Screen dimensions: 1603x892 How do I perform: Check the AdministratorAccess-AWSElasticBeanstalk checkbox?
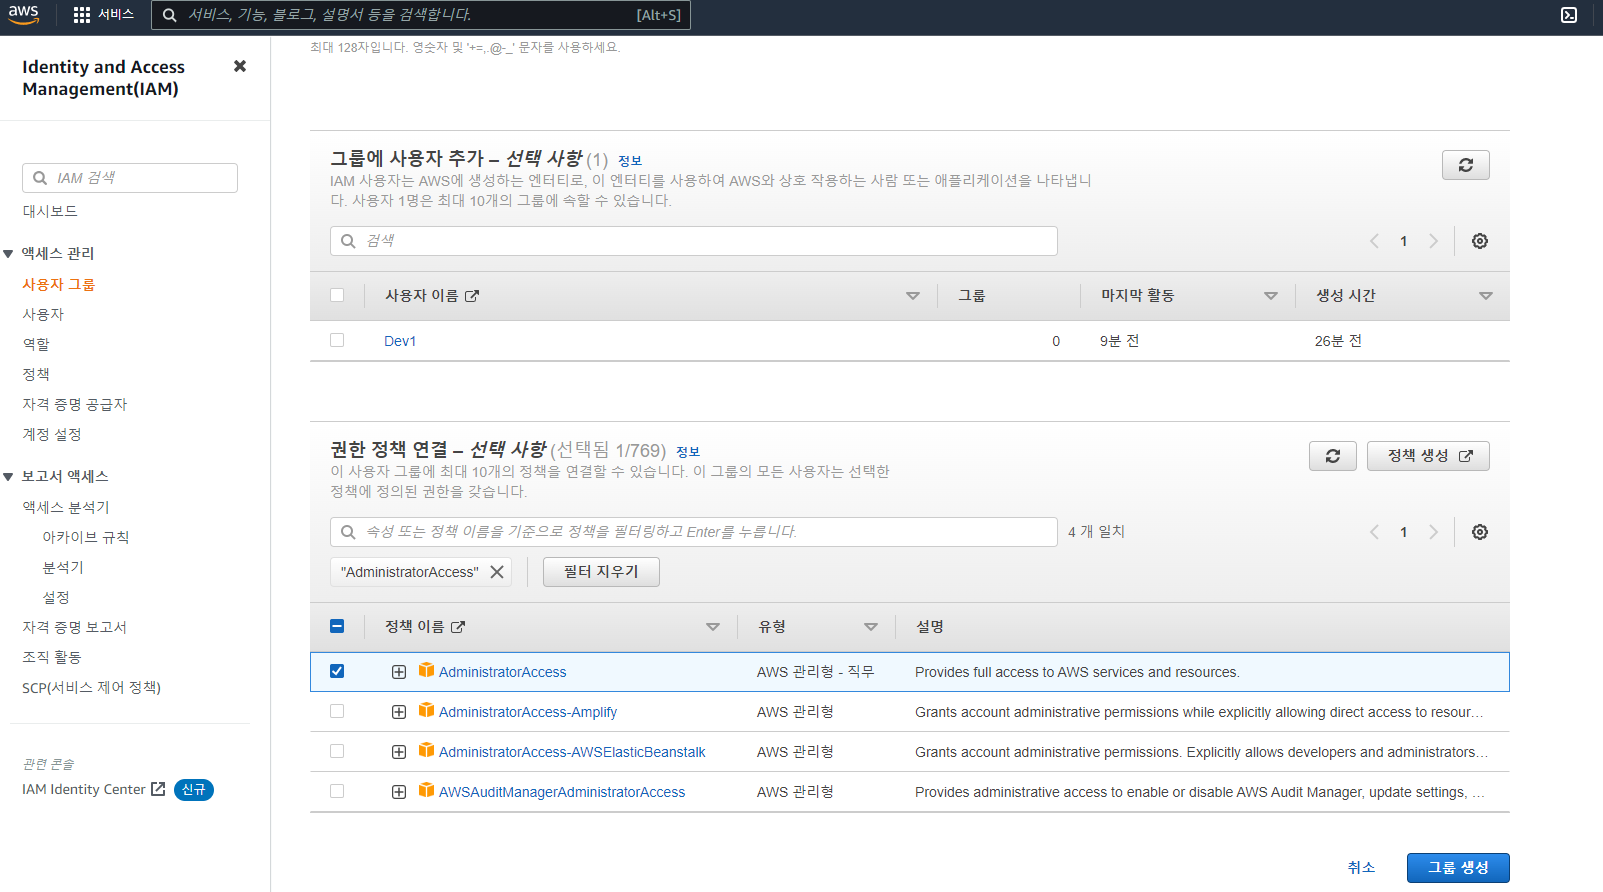[x=337, y=751]
